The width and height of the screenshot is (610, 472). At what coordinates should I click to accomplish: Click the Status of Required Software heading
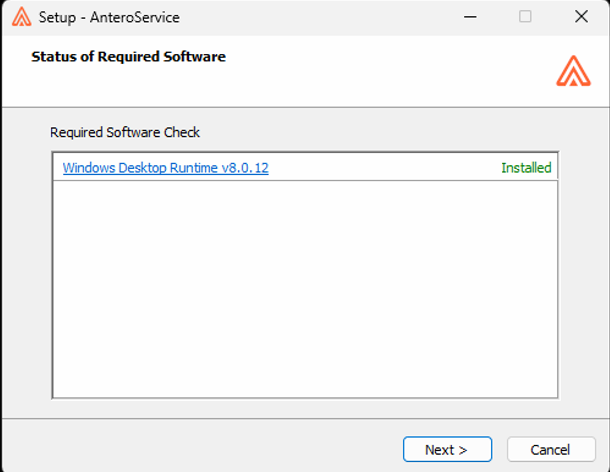(x=128, y=57)
